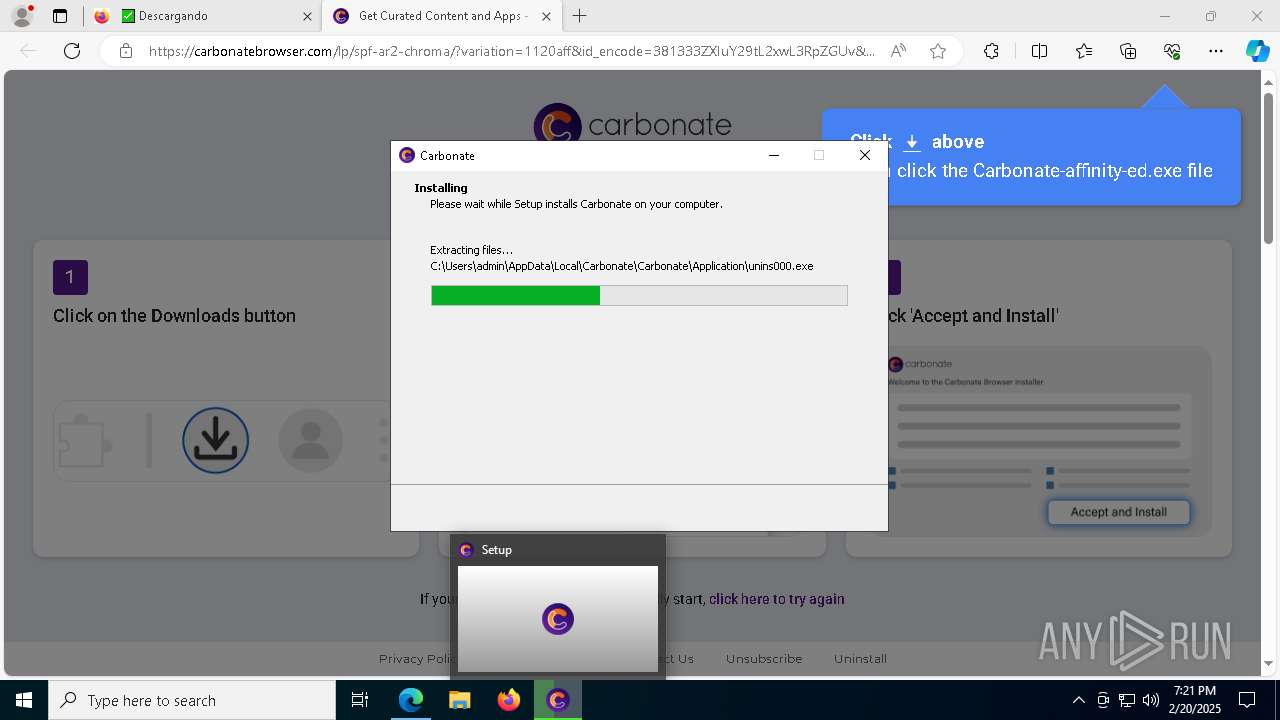Open the Edge tab actions menu icon
The height and width of the screenshot is (720, 1280).
[60, 16]
